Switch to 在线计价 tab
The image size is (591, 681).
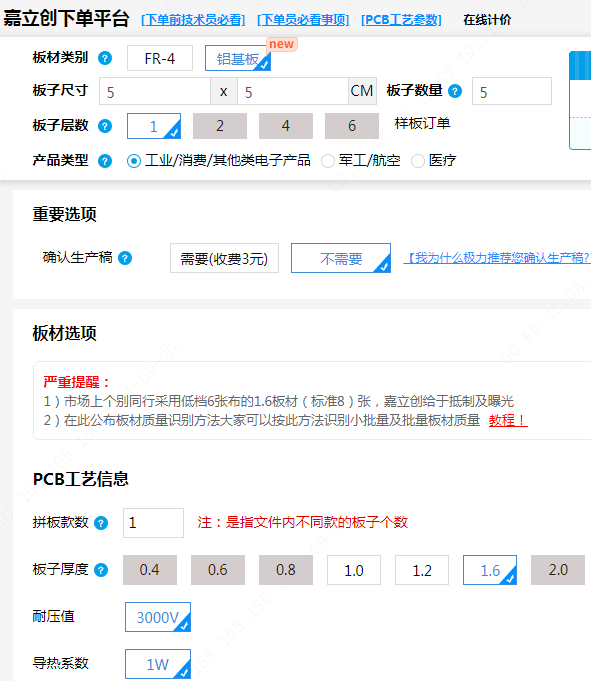click(487, 20)
